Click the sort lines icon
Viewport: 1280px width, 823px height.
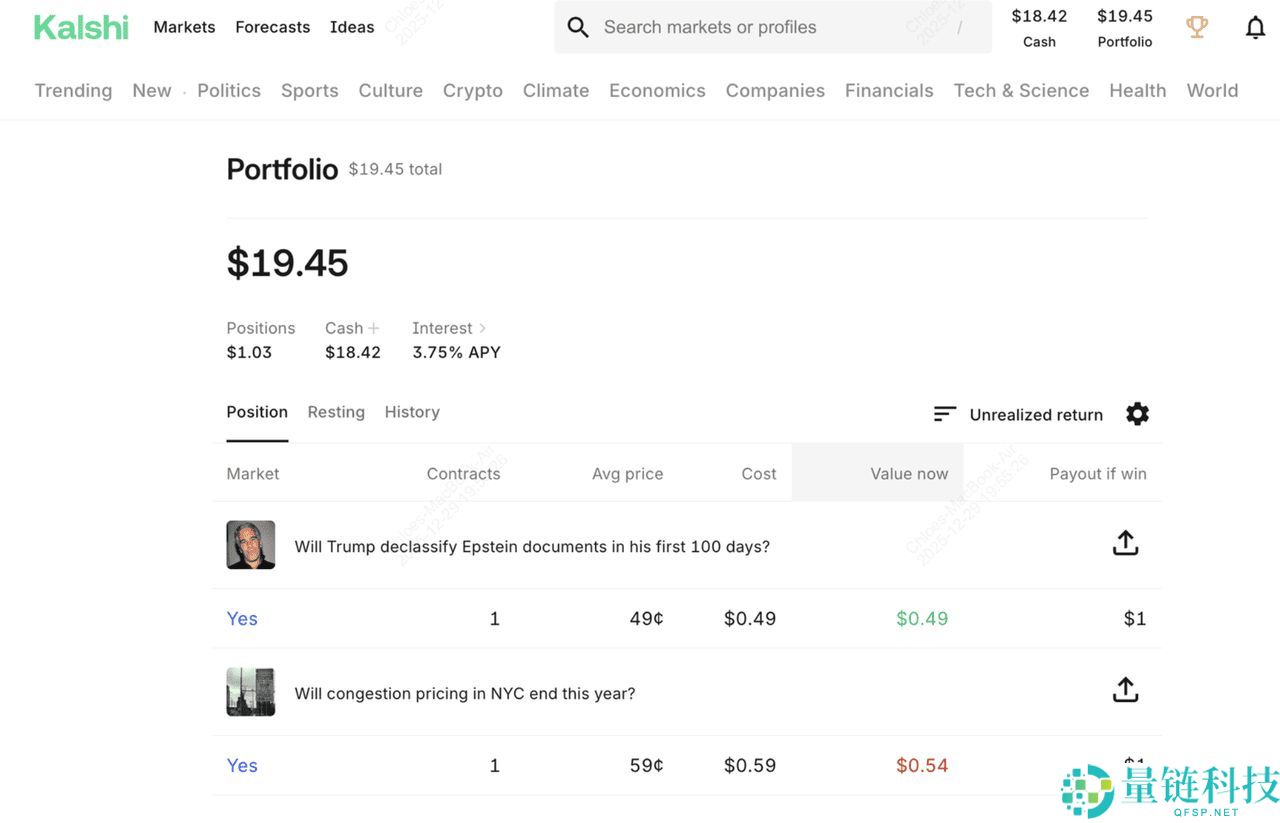coord(945,414)
